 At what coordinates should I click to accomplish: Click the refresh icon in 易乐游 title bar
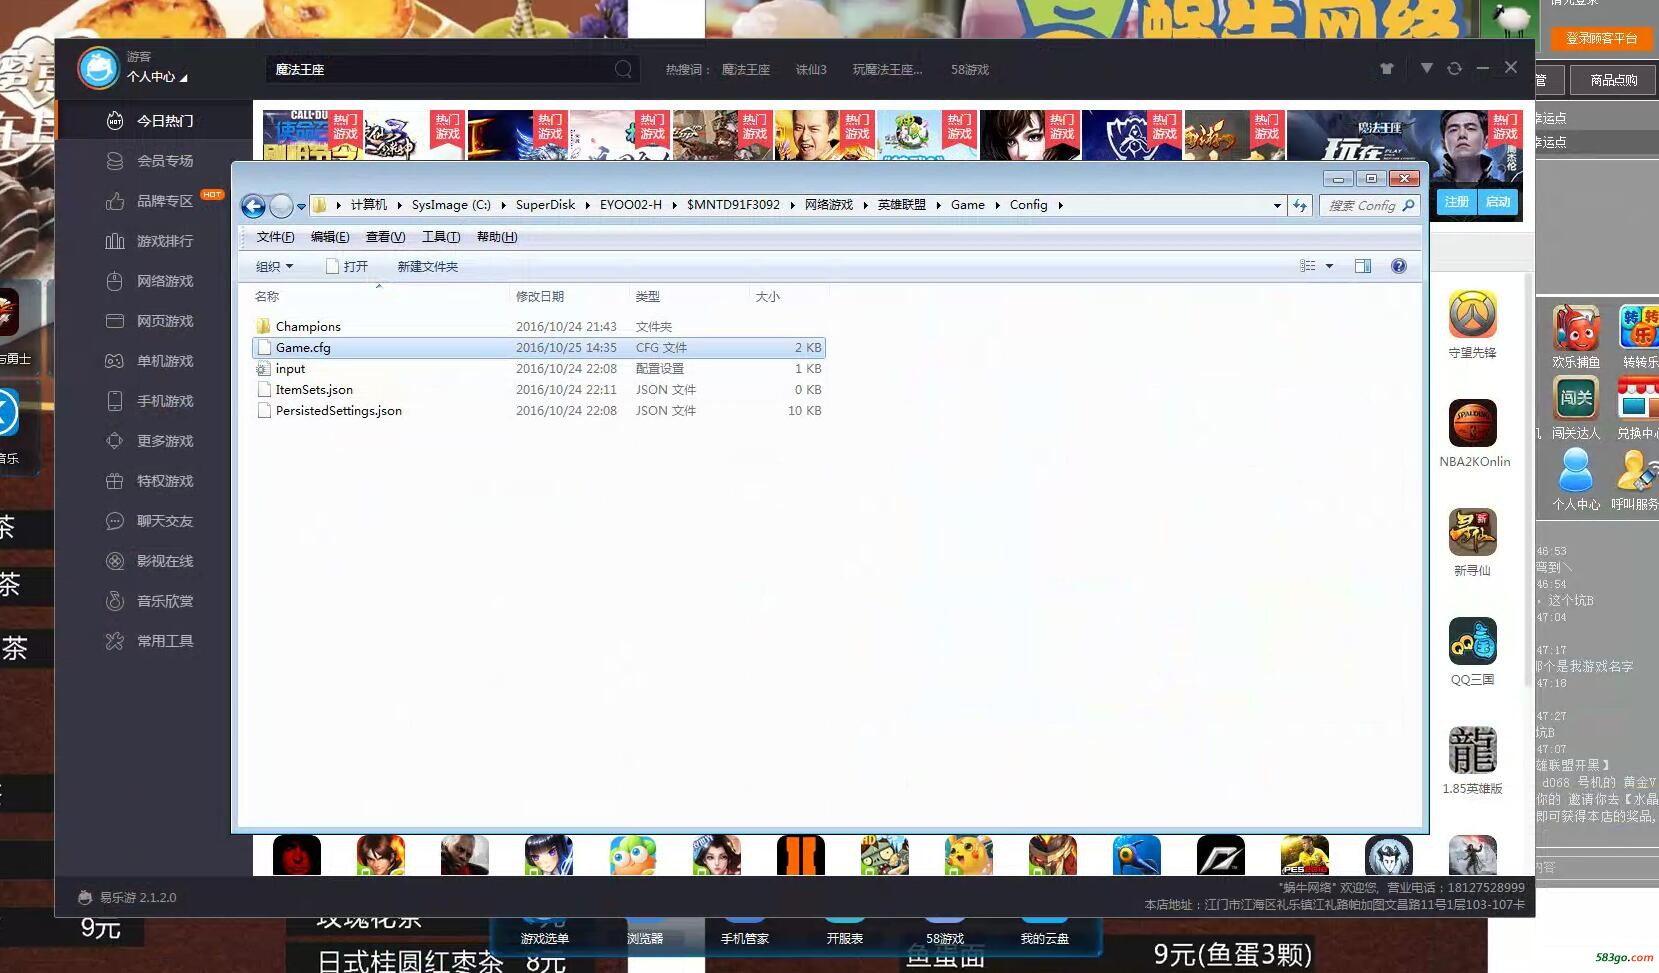(x=1454, y=68)
